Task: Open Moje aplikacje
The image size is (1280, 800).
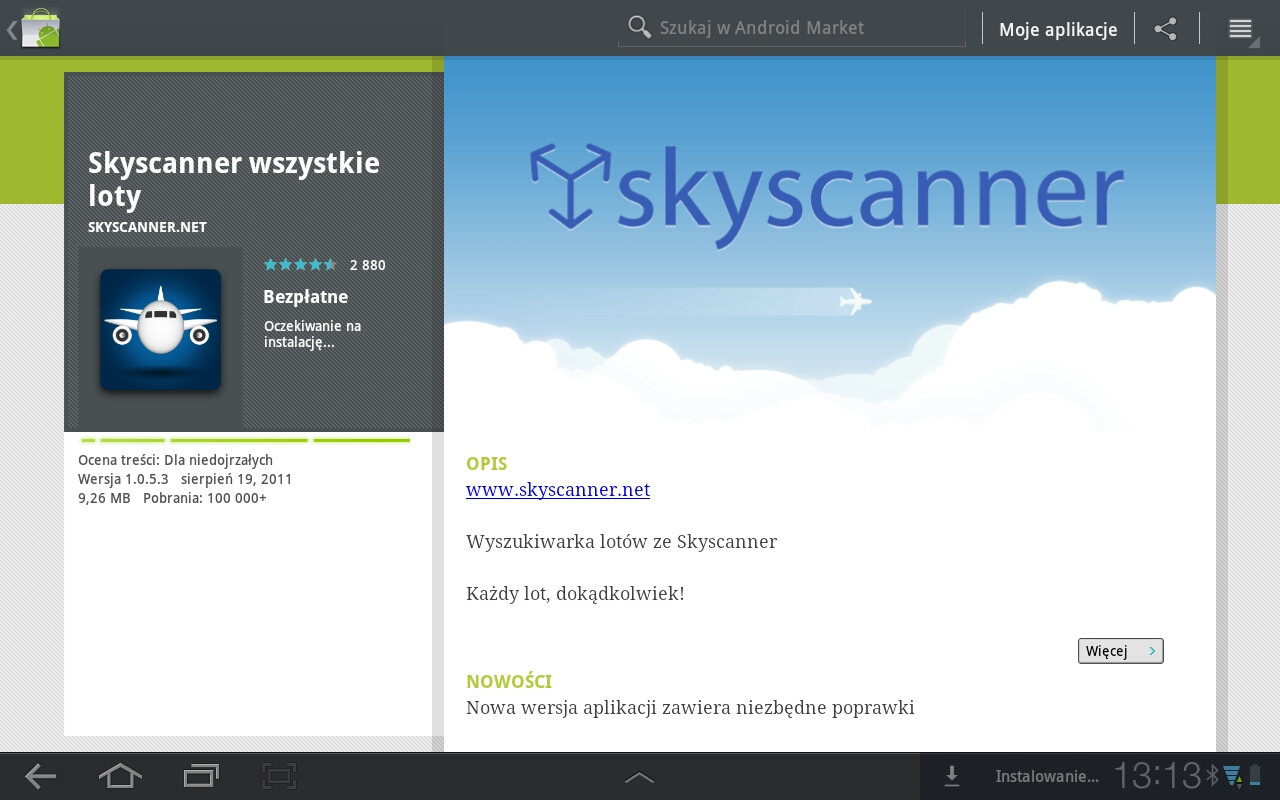Action: tap(1058, 29)
